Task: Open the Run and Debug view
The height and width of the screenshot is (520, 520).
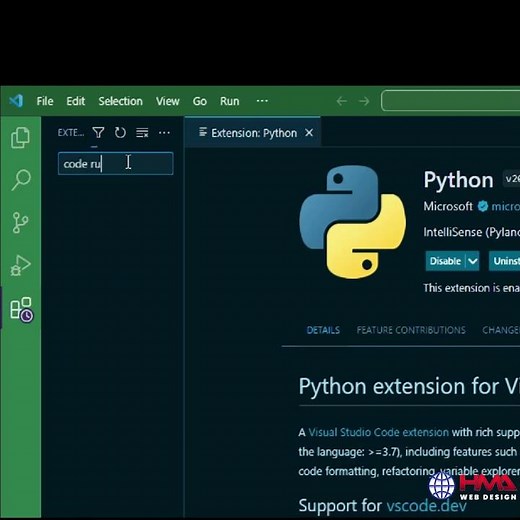Action: point(20,265)
